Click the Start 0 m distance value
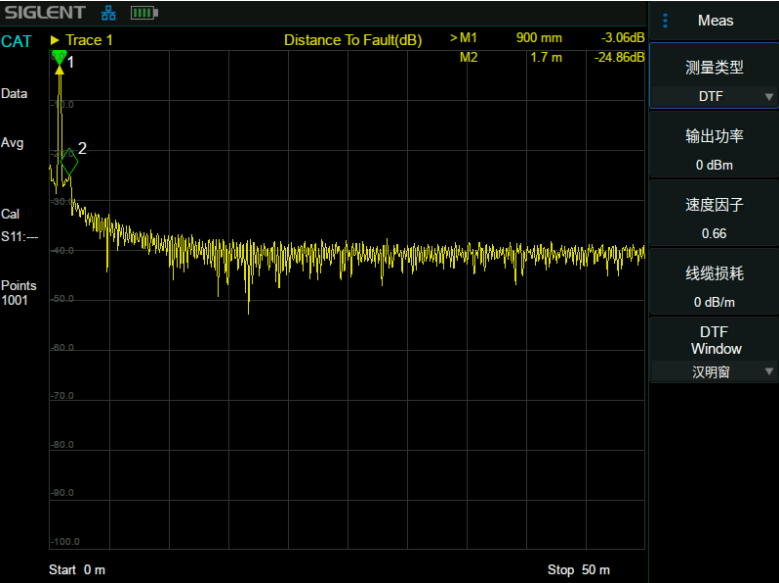Image resolution: width=779 pixels, height=583 pixels. [x=77, y=570]
